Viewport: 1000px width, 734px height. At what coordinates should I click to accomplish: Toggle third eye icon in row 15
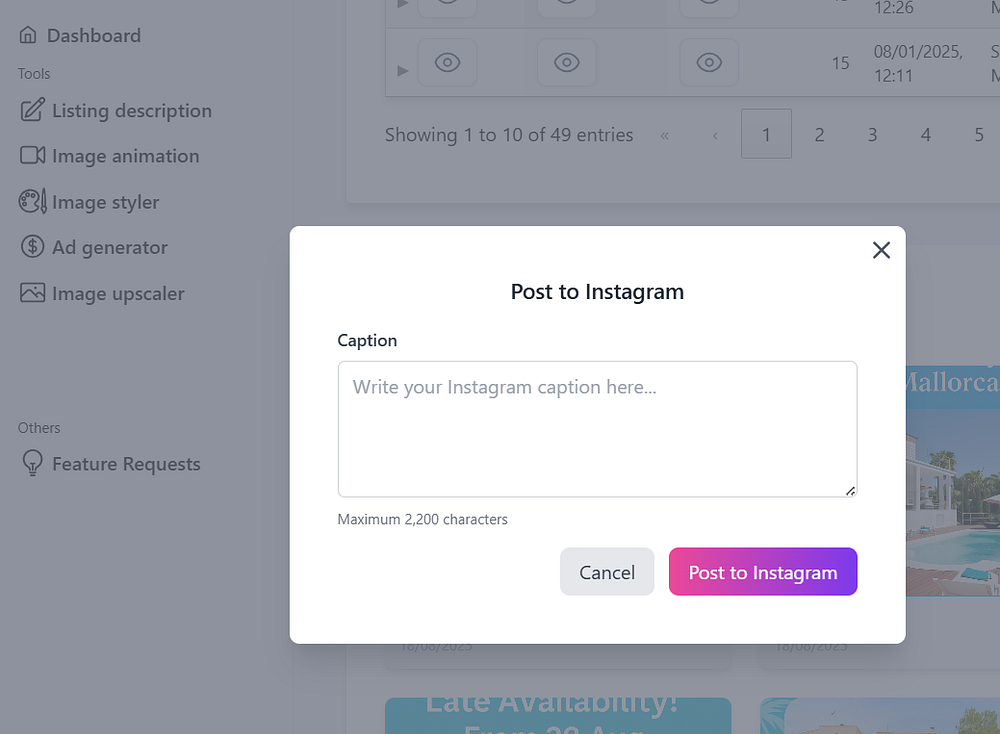[x=709, y=63]
